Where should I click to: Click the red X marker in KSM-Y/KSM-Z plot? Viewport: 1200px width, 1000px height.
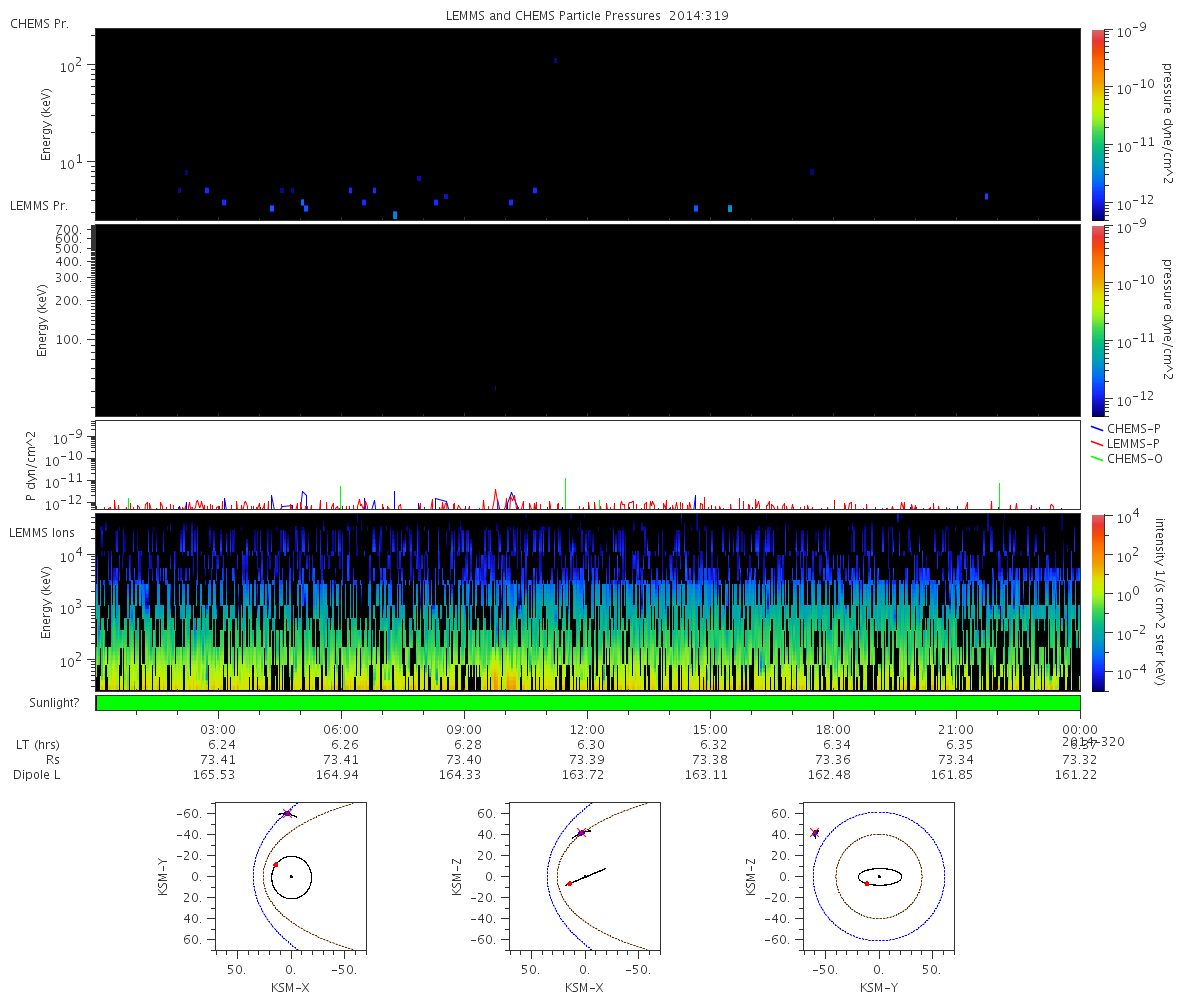814,832
